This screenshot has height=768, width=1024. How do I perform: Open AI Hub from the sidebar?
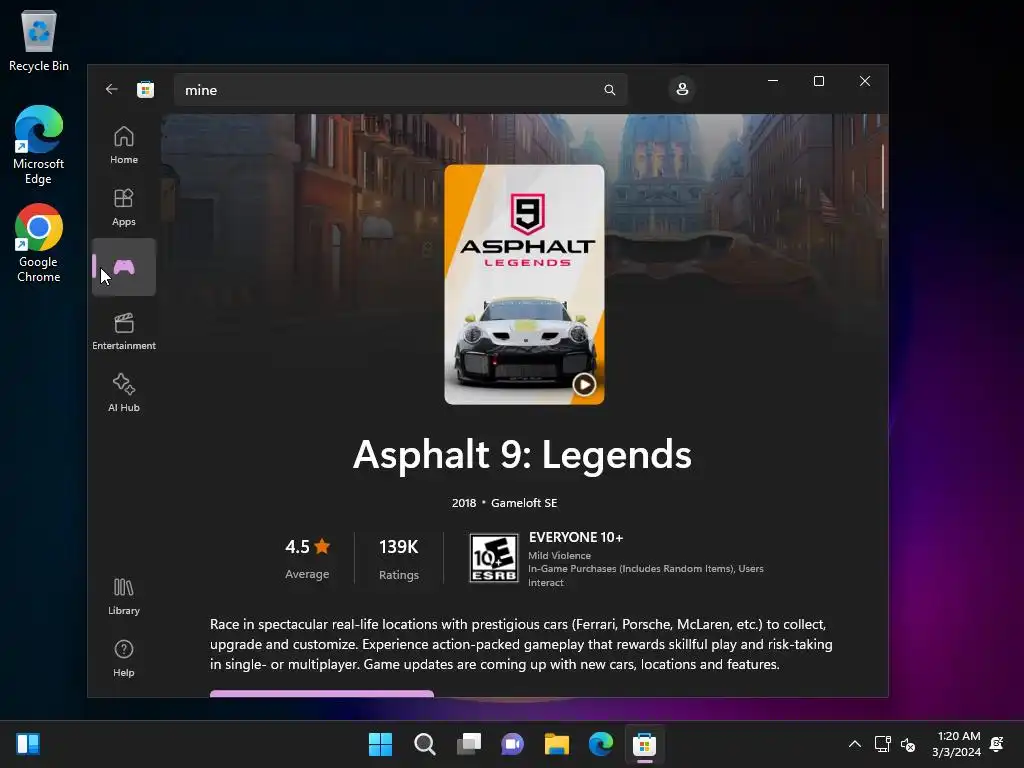click(x=123, y=393)
